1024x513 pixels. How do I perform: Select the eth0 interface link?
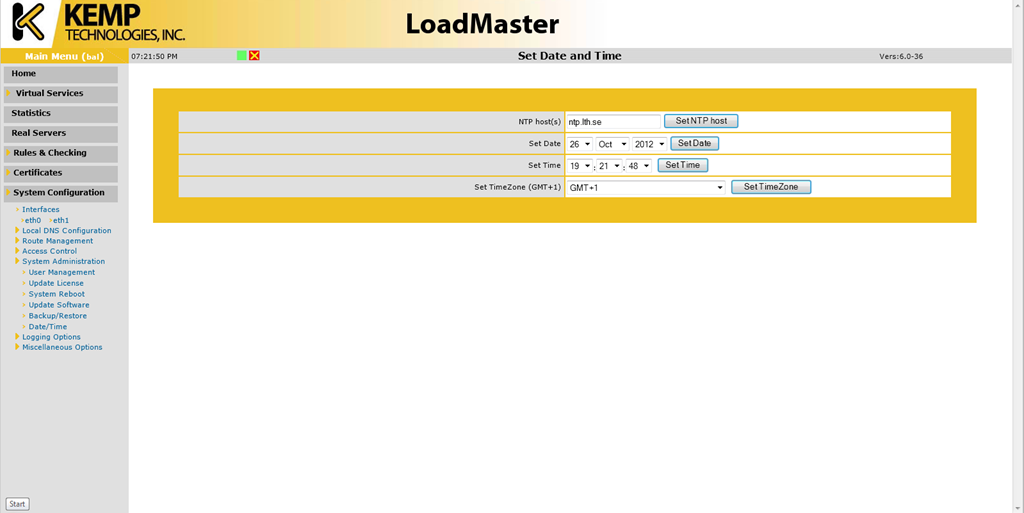click(33, 221)
